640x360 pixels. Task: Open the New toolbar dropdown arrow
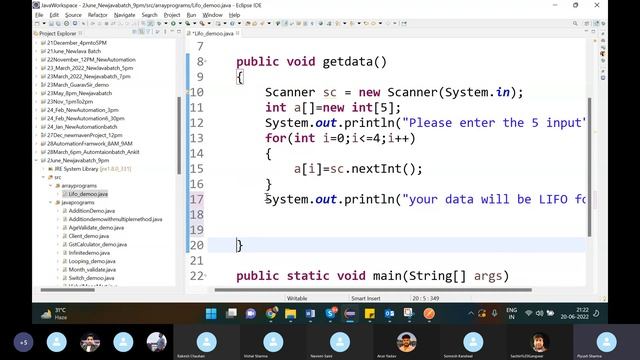pyautogui.click(x=44, y=24)
